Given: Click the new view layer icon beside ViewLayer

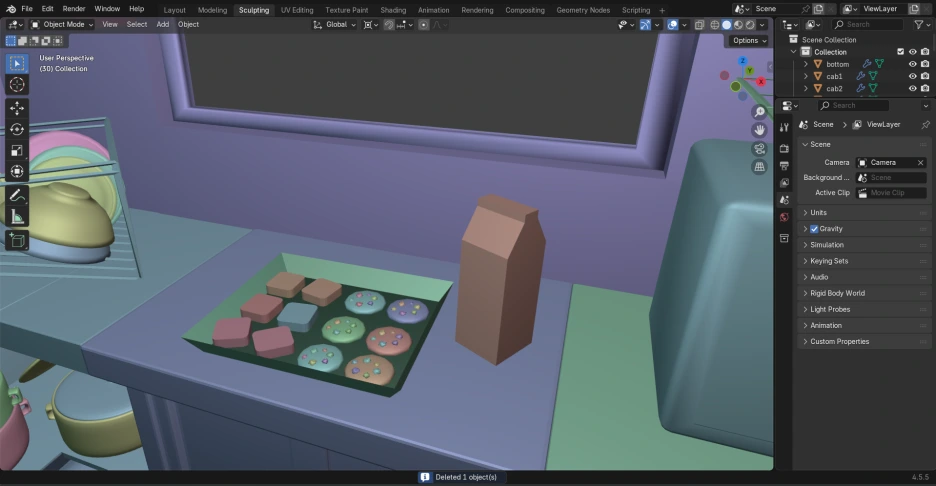Looking at the screenshot, I should point(914,9).
